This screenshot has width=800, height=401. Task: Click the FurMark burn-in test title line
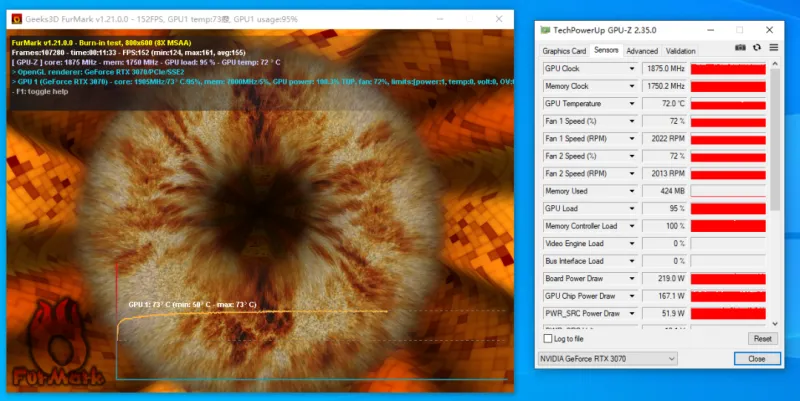(x=102, y=43)
